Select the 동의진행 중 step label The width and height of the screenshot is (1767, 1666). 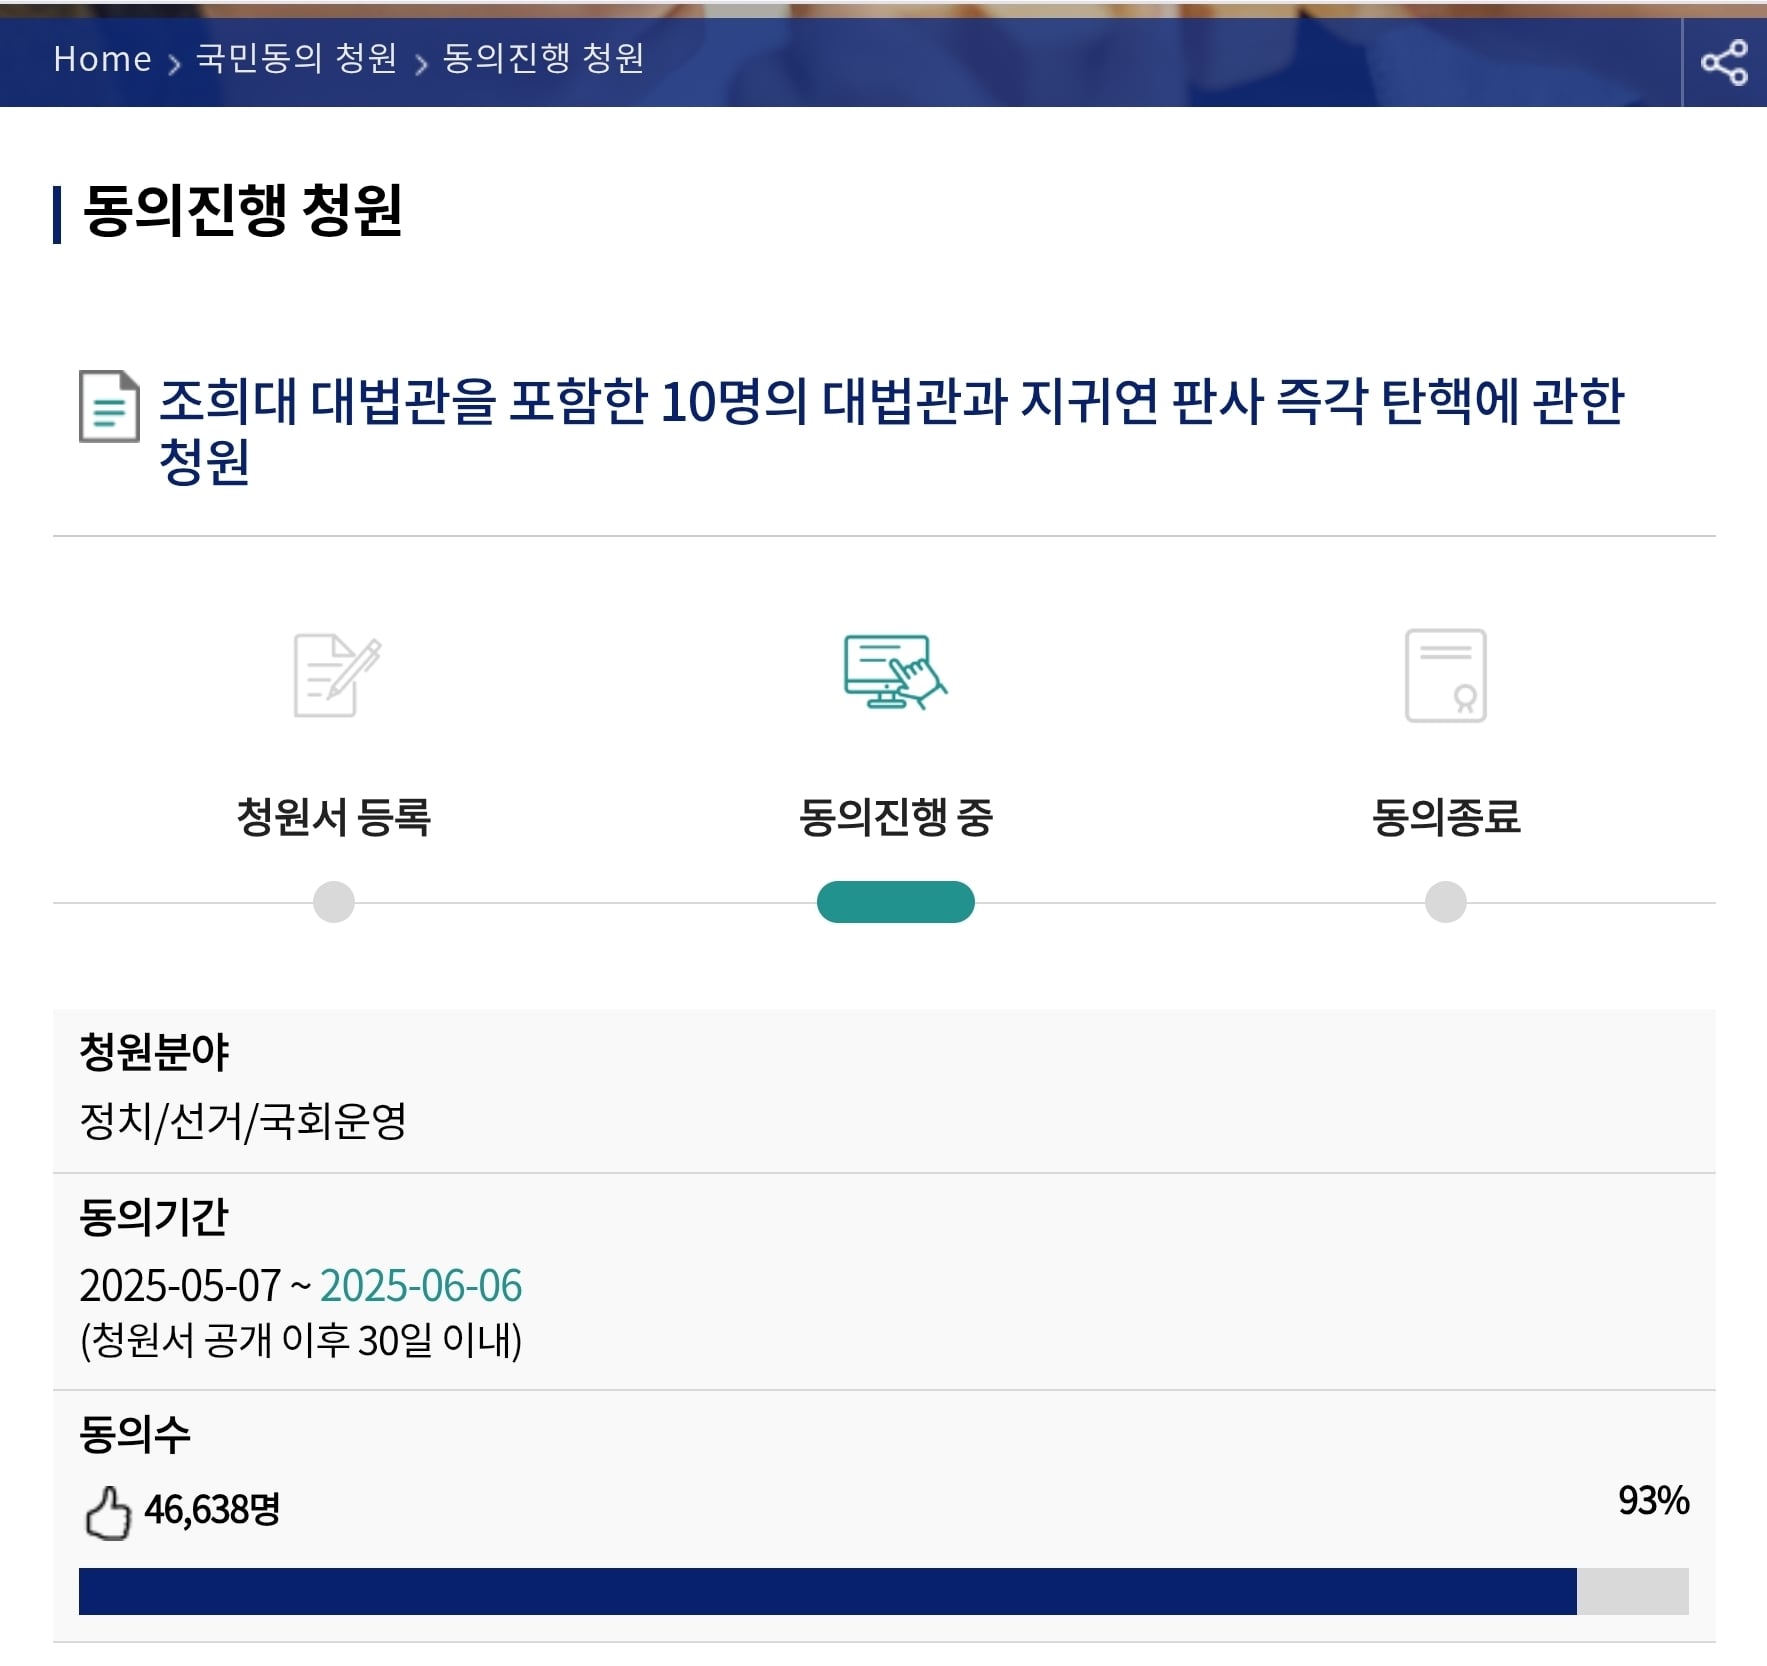pos(895,817)
